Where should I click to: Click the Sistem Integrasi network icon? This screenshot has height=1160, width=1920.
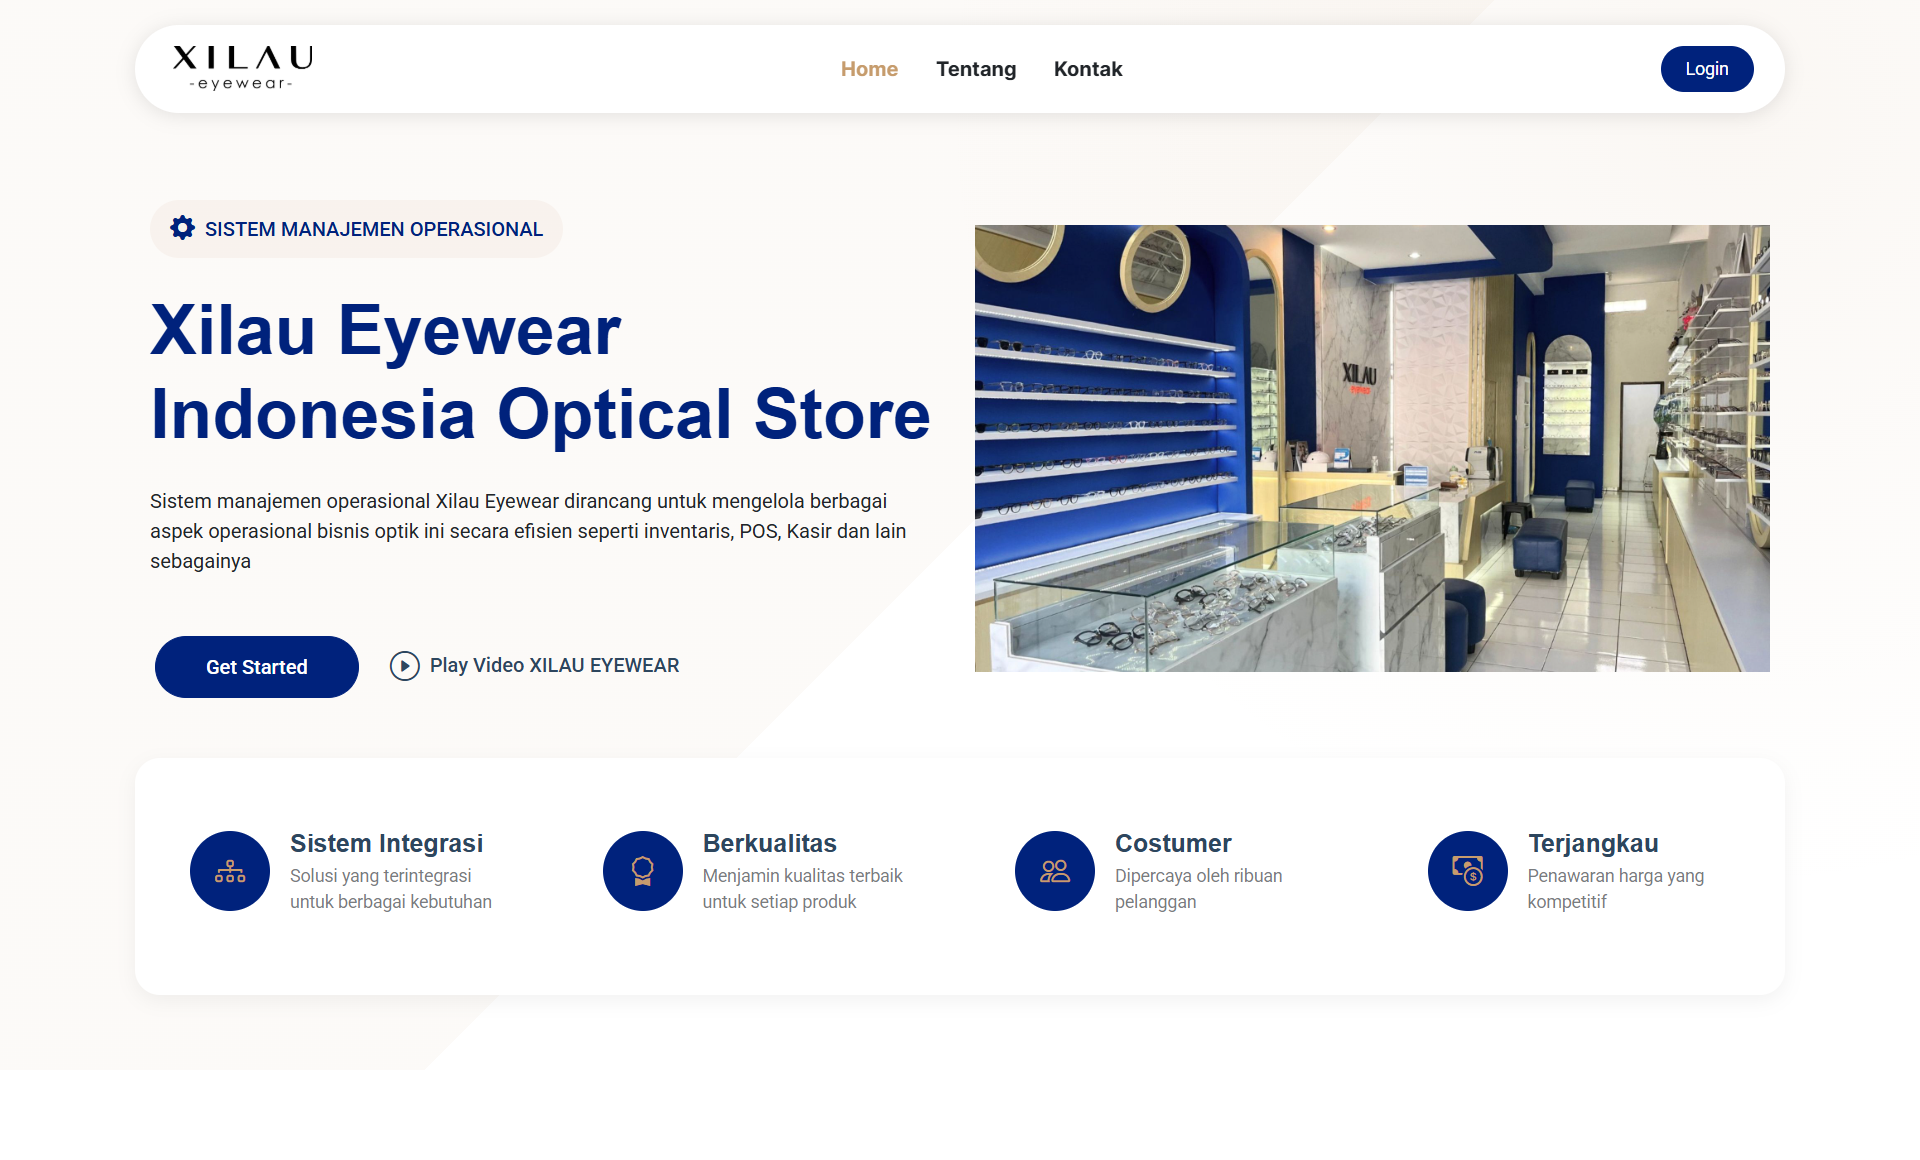(230, 871)
